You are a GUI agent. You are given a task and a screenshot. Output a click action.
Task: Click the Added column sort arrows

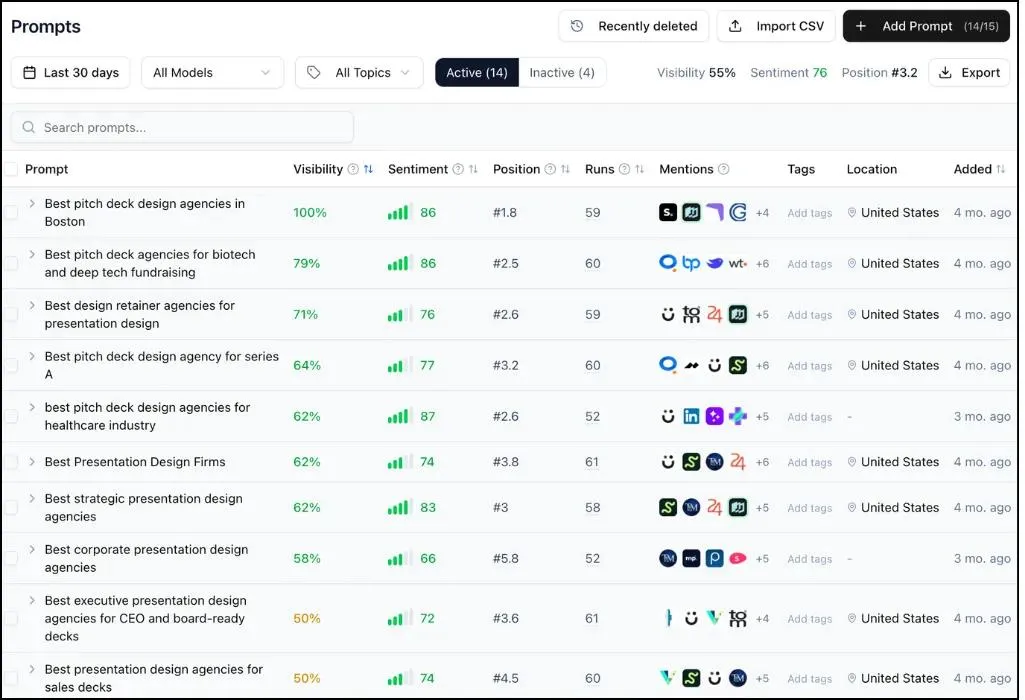pyautogui.click(x=1001, y=169)
